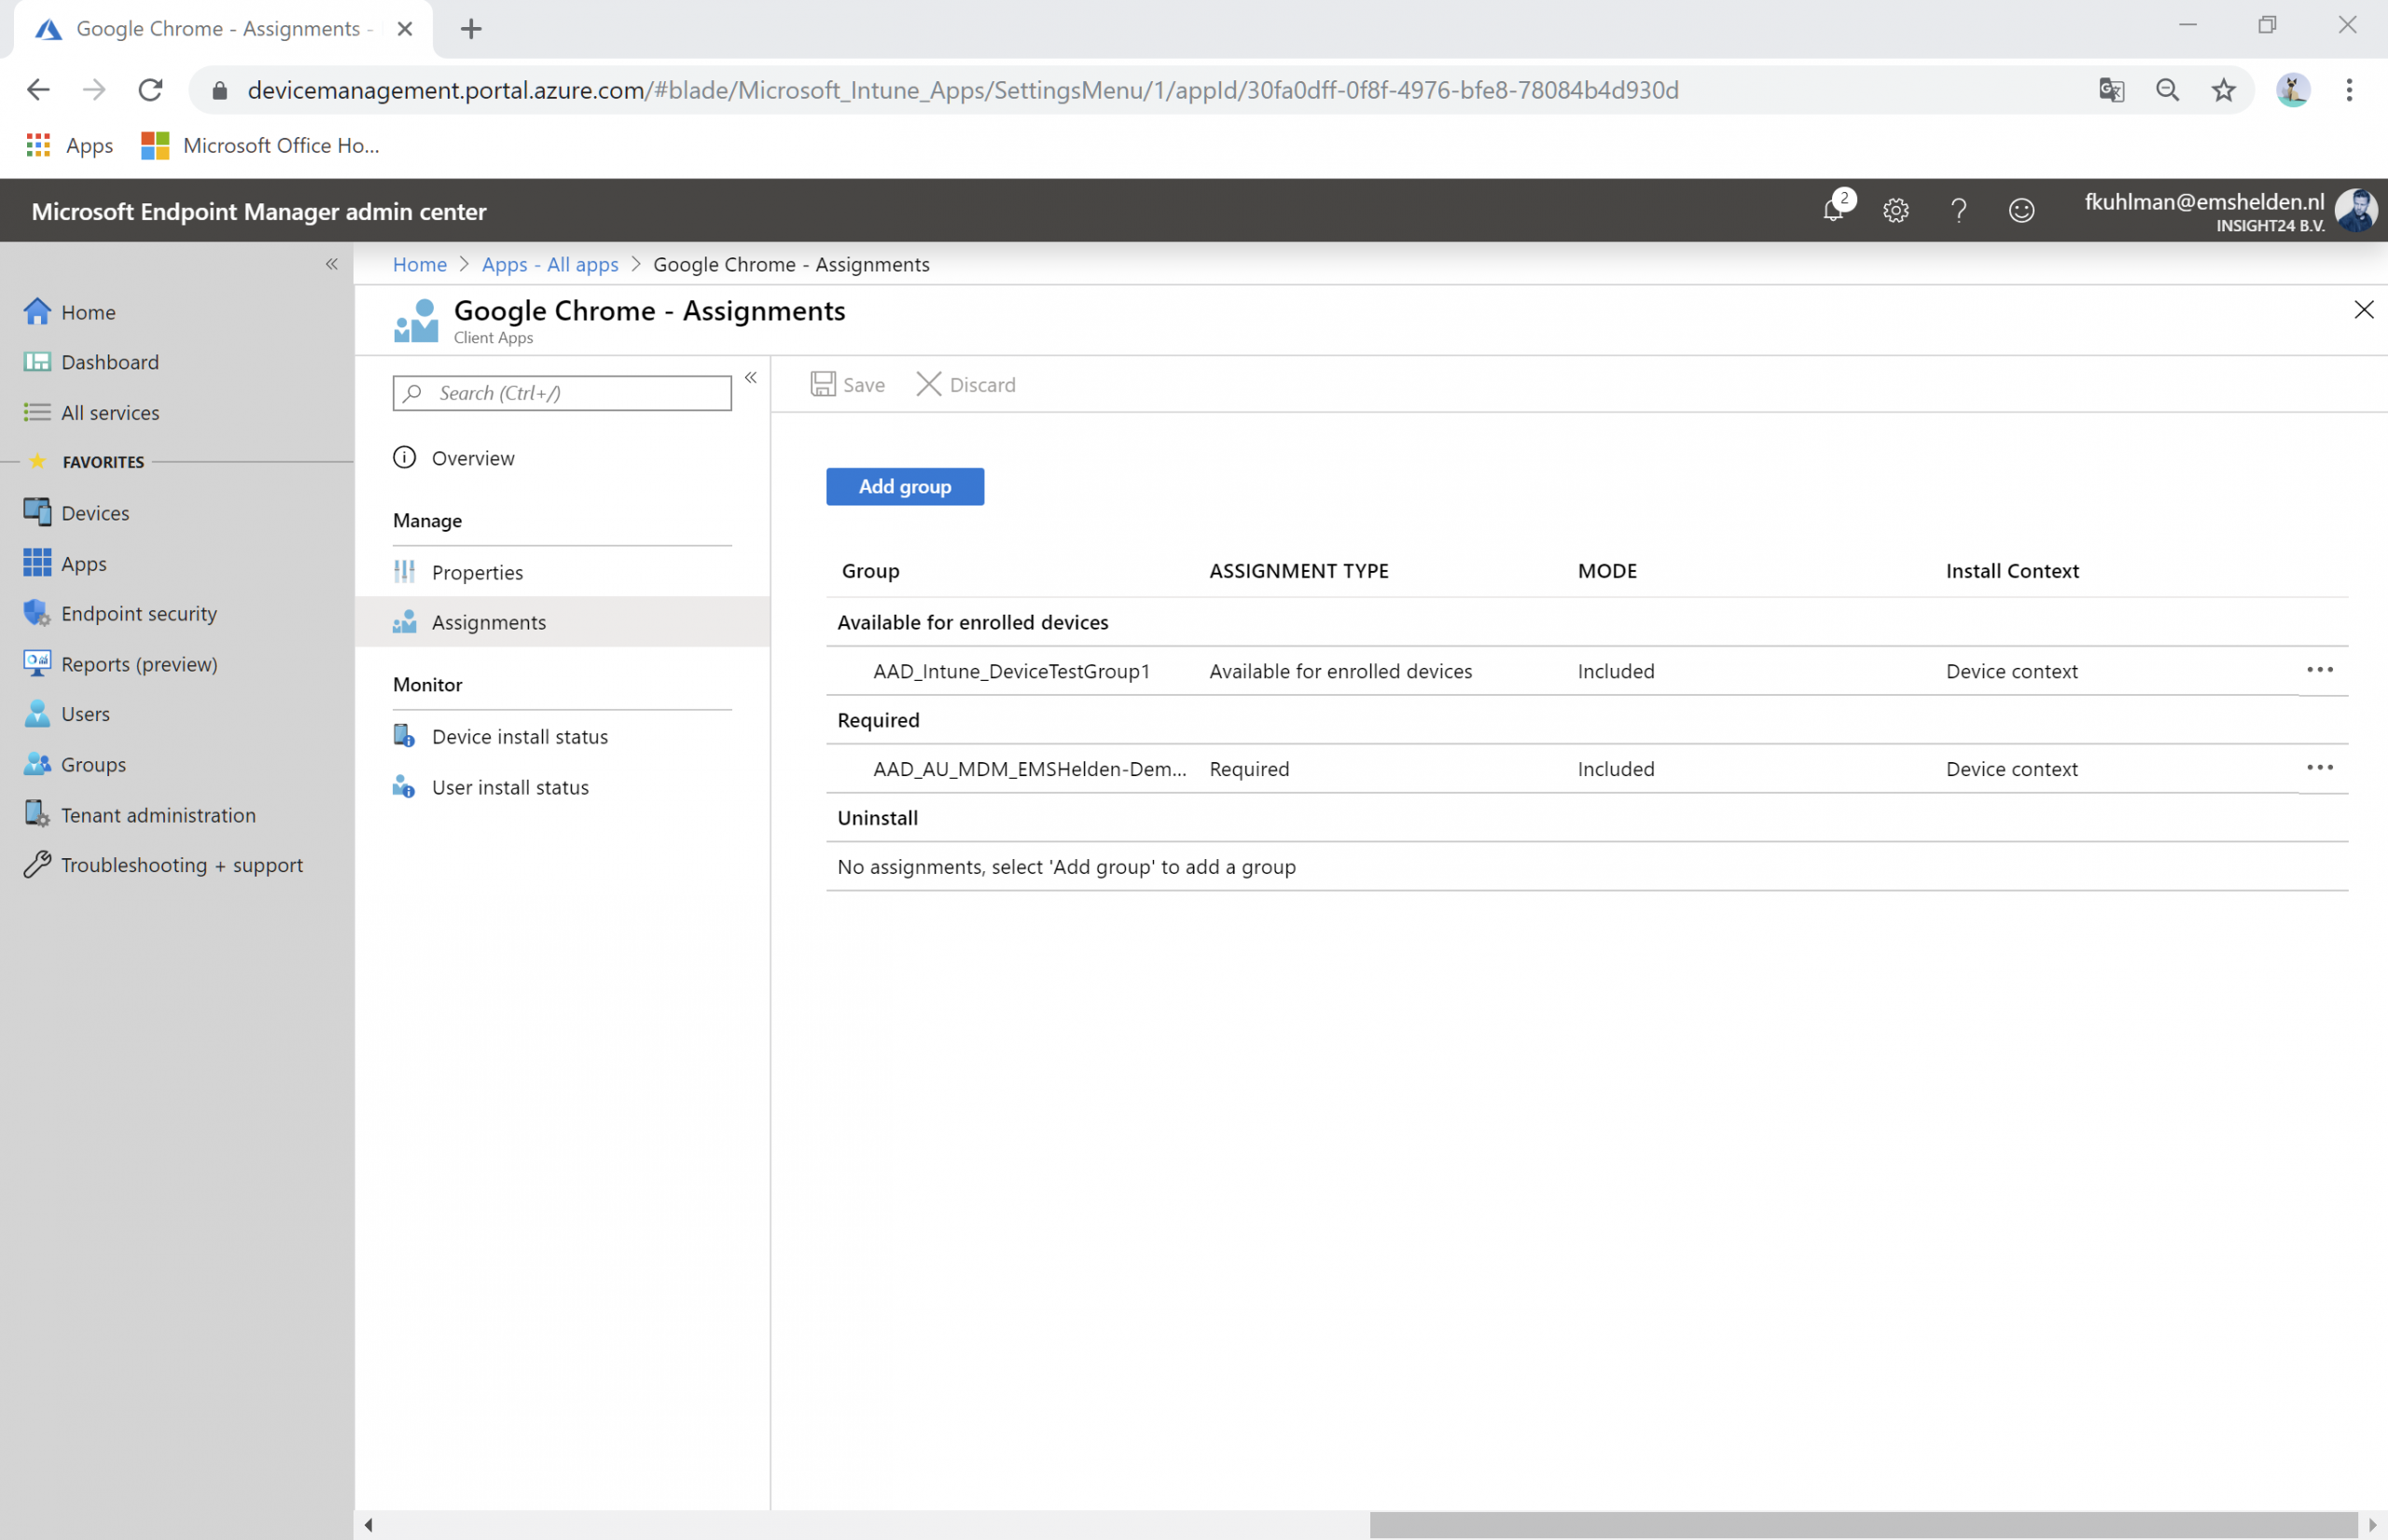The height and width of the screenshot is (1540, 2388).
Task: Open help question mark icon
Action: coord(1958,210)
